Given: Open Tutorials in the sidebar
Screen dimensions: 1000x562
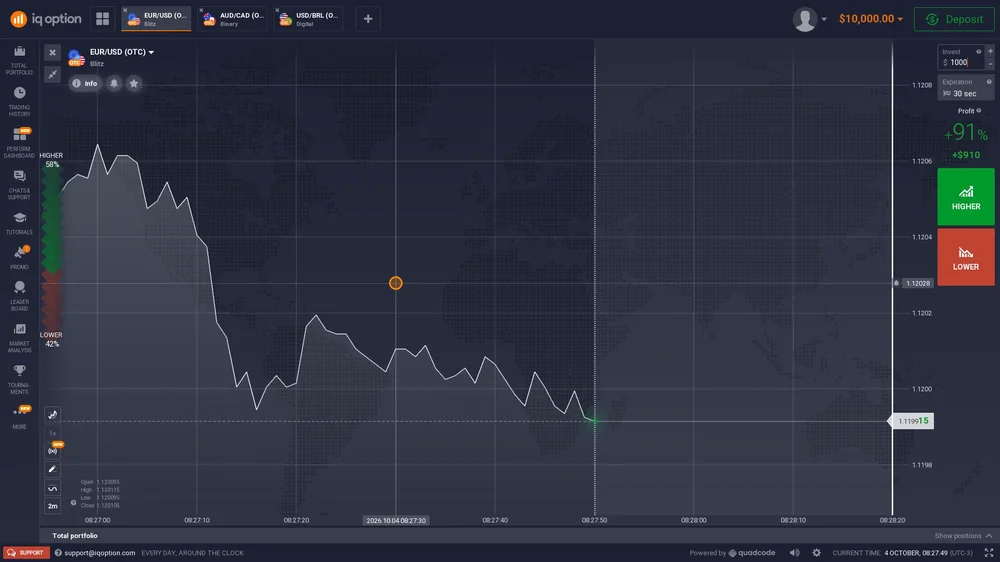Looking at the screenshot, I should tap(19, 223).
